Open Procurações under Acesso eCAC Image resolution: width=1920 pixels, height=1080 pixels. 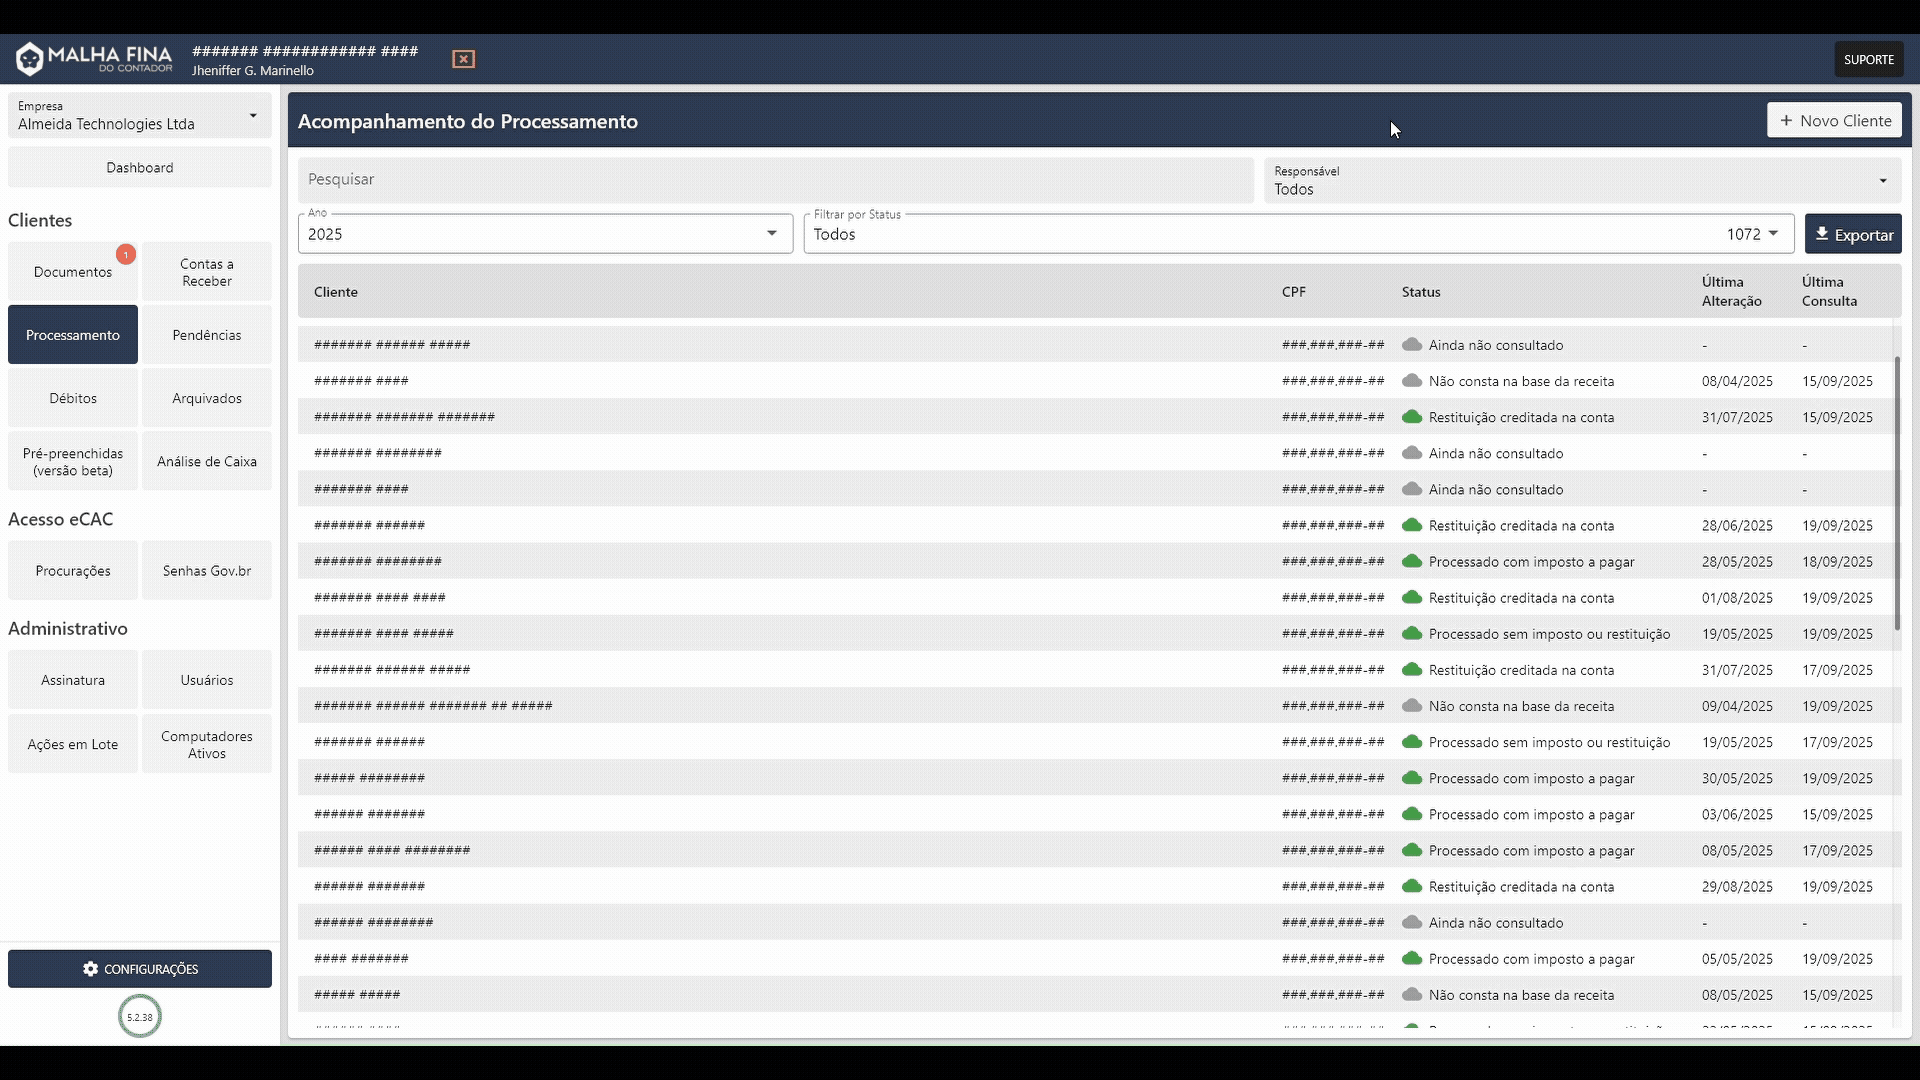(x=73, y=571)
